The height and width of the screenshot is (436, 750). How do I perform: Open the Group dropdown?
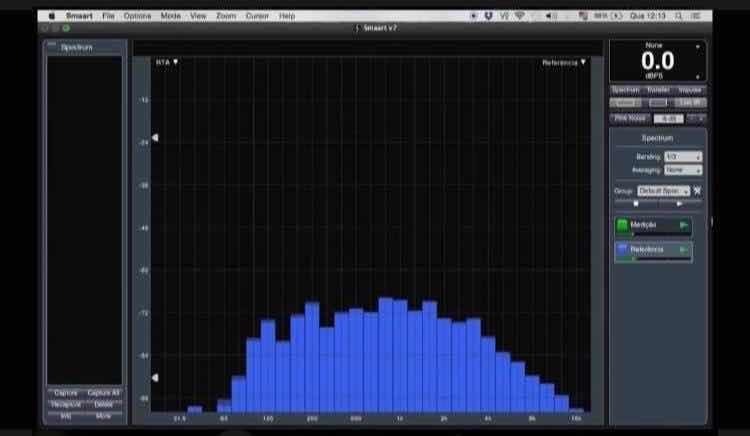663,191
